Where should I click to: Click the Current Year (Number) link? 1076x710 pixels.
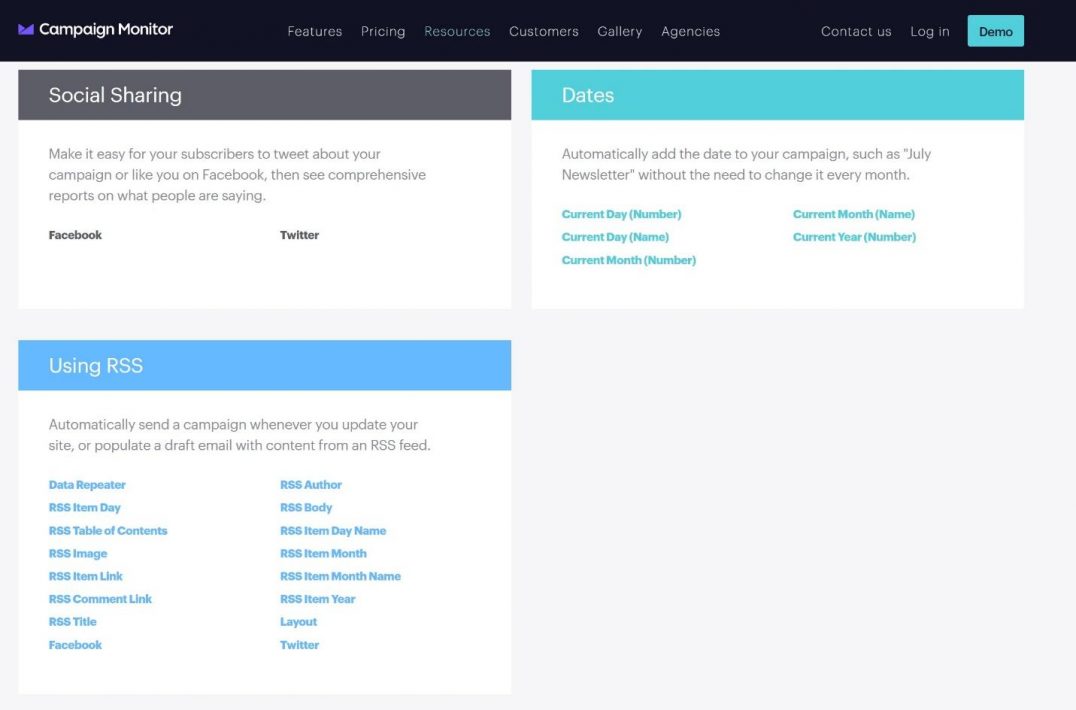click(x=854, y=236)
